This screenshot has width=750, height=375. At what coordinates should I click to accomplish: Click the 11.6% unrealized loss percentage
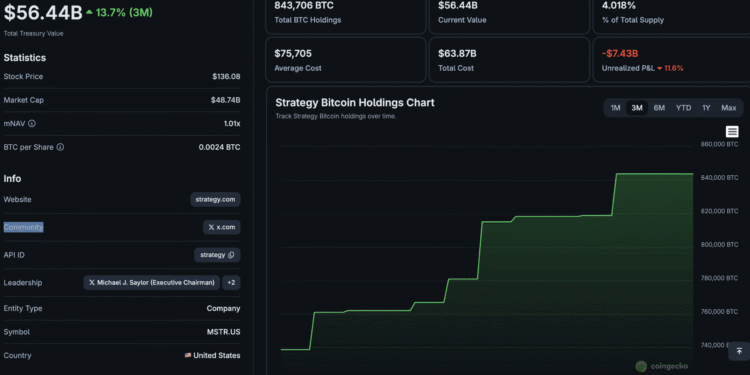[x=670, y=68]
